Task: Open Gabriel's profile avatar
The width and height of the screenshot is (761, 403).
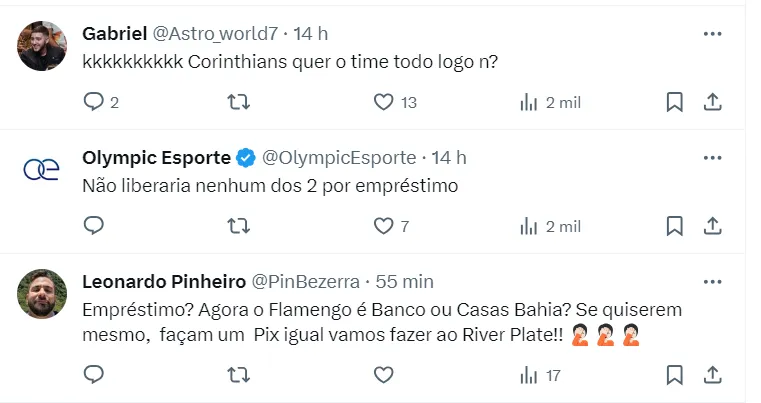Action: [42, 46]
